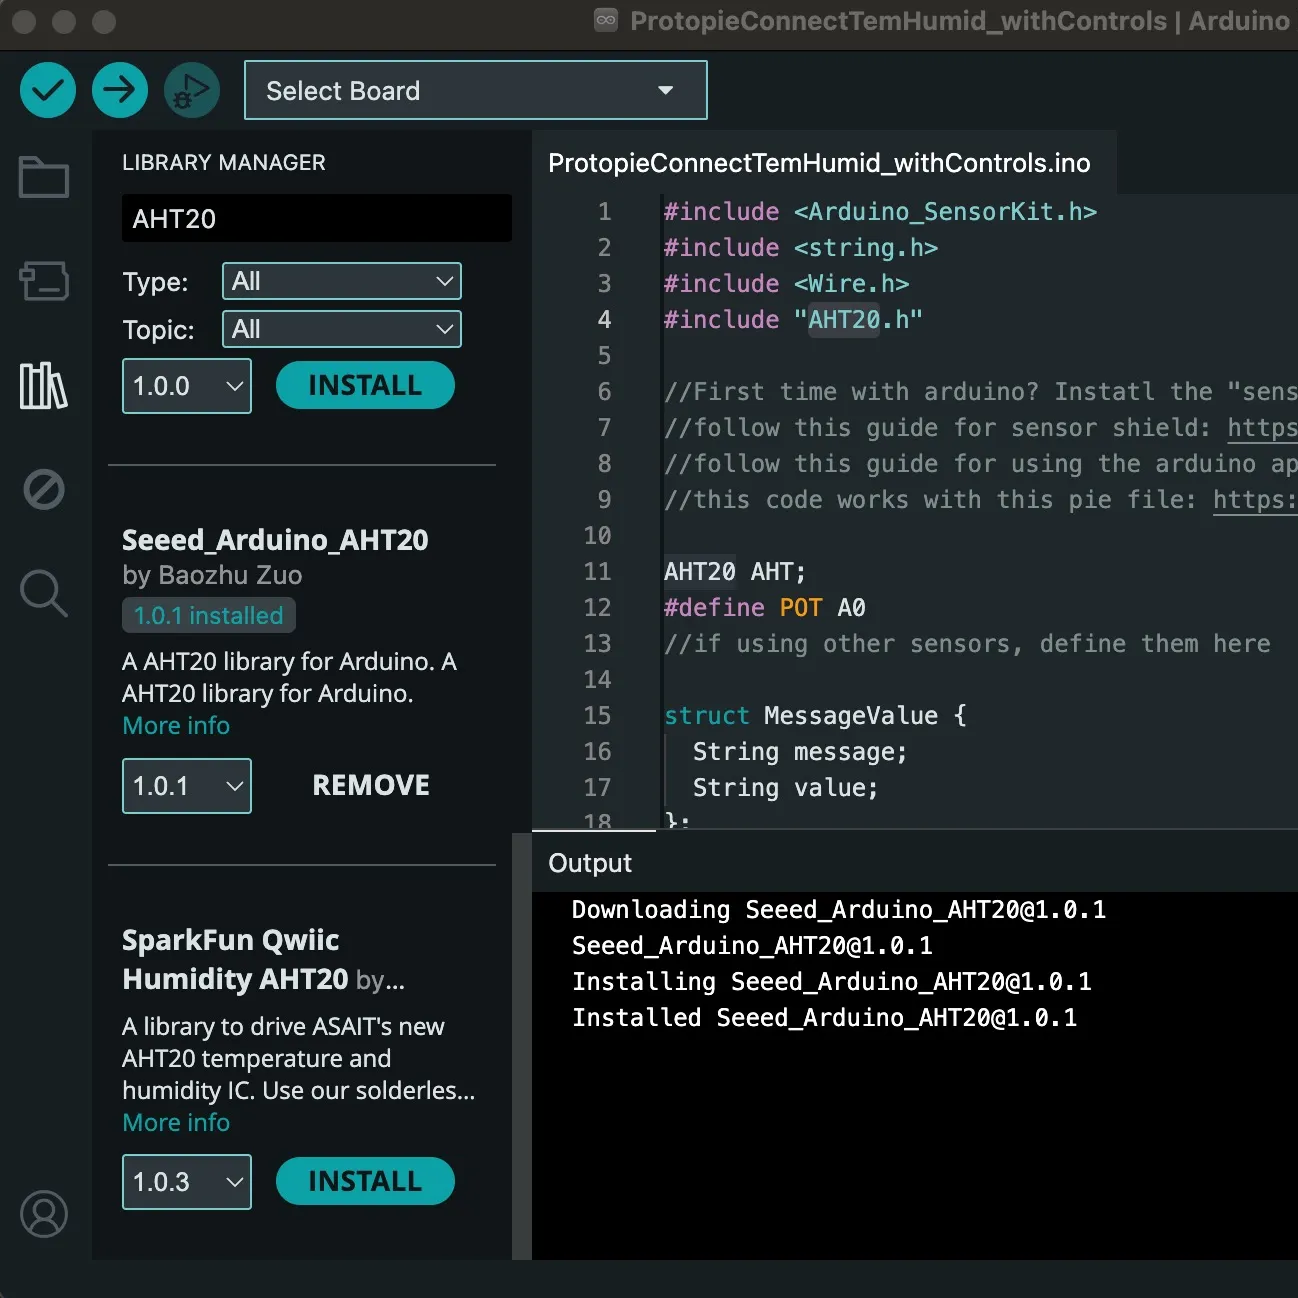Start debugging with the debug icon
The width and height of the screenshot is (1298, 1298).
(191, 89)
